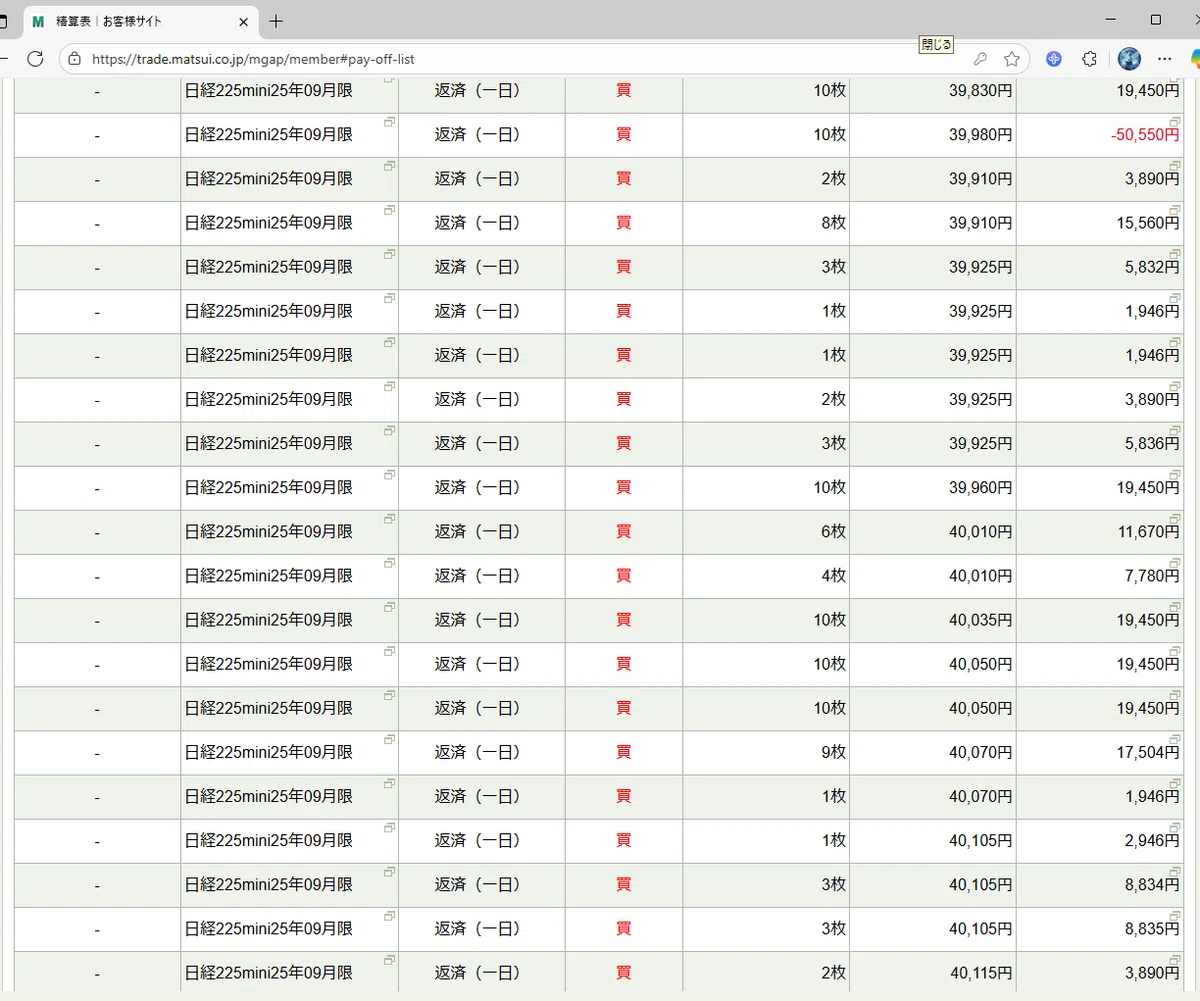The image size is (1200, 1001).
Task: Close the 精算表 お客様サイト tab
Action: (x=244, y=21)
